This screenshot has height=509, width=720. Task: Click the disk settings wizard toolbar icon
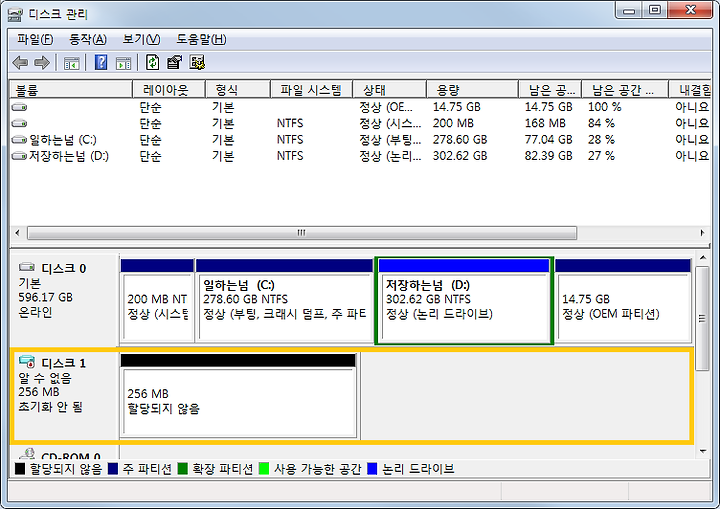coord(197,62)
